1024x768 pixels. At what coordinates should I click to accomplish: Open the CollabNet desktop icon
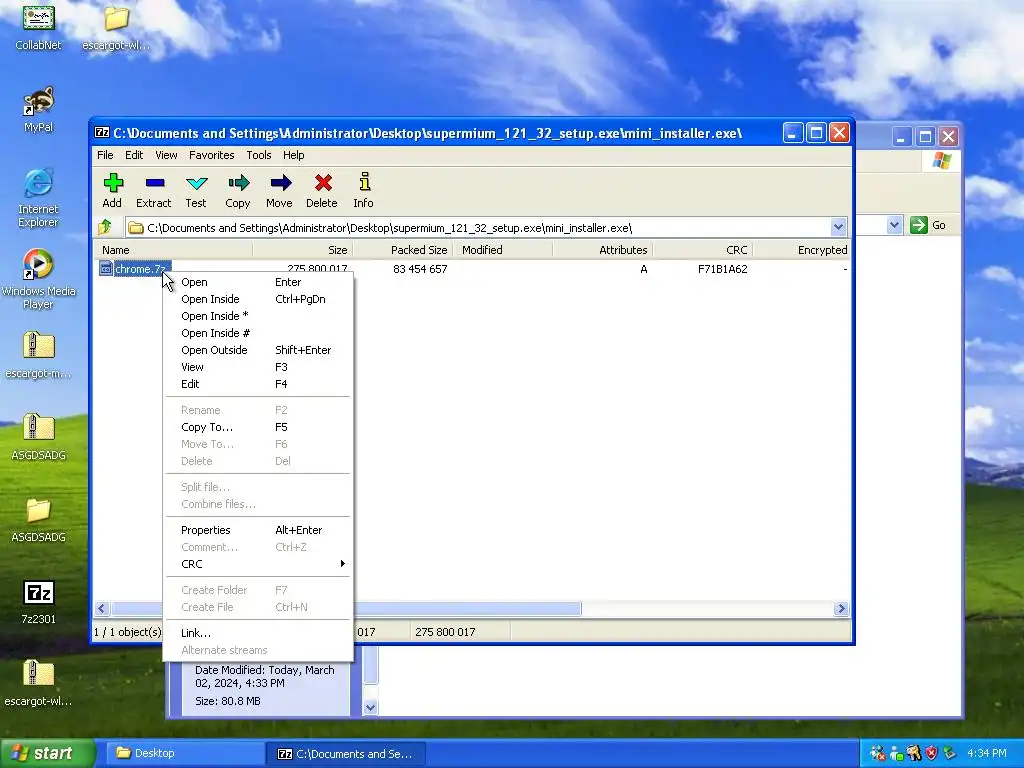pyautogui.click(x=39, y=27)
